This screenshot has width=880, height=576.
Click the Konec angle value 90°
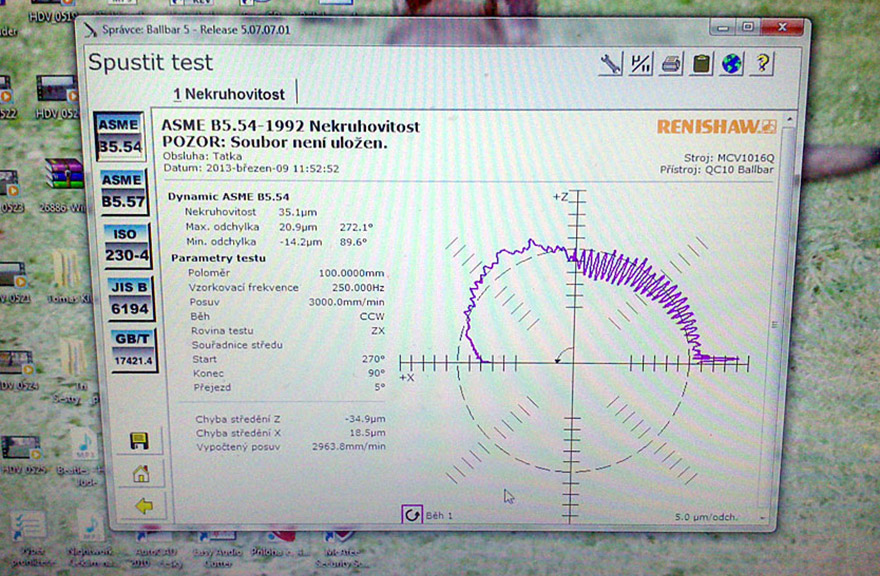click(x=375, y=373)
